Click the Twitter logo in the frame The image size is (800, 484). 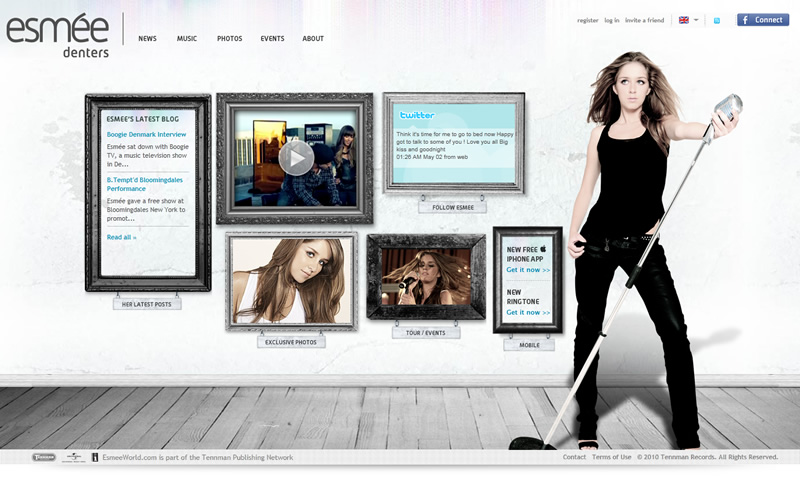tap(417, 115)
